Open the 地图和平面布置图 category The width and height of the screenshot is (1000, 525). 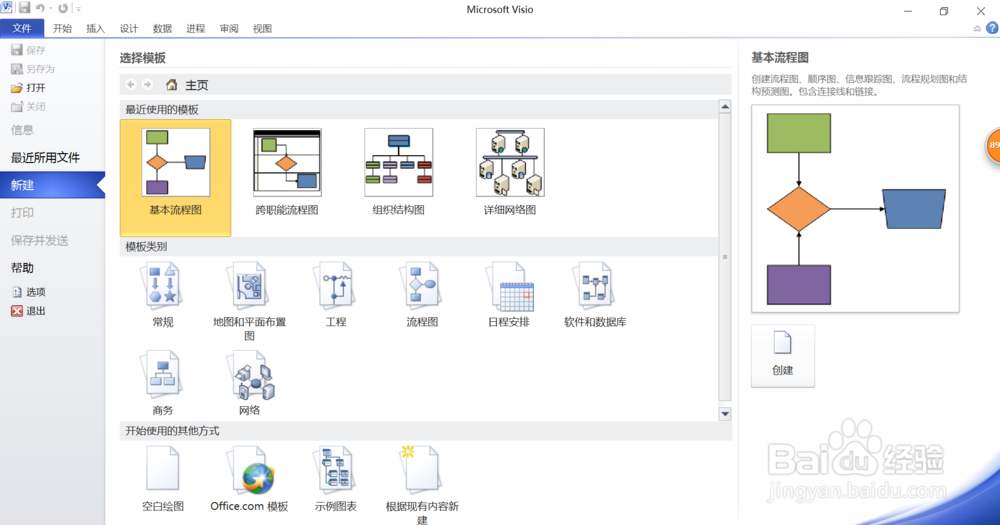(249, 301)
